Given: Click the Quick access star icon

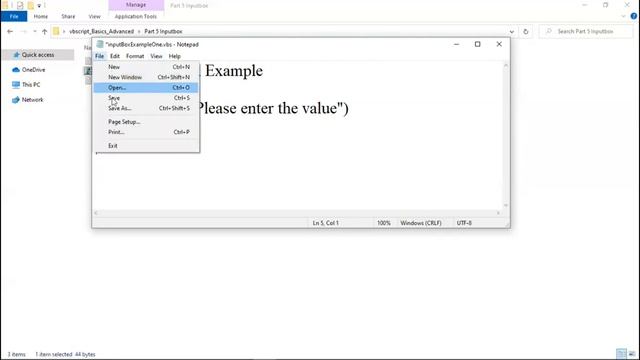Looking at the screenshot, I should 16,55.
